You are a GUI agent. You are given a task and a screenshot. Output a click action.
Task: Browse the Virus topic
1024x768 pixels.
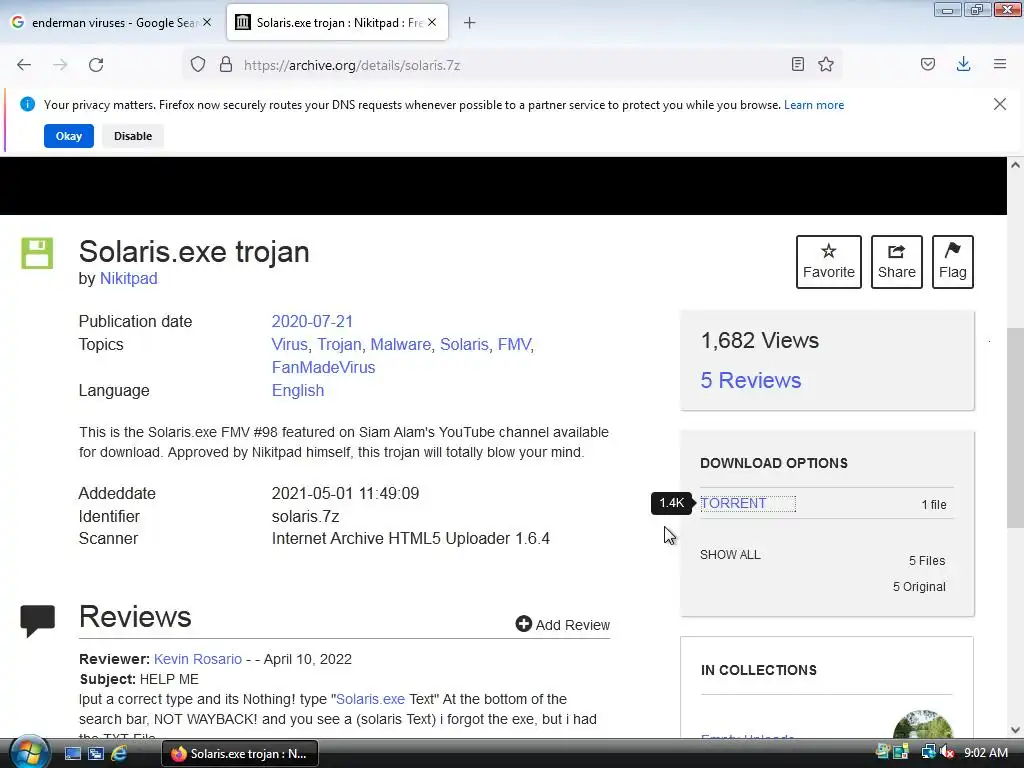289,344
